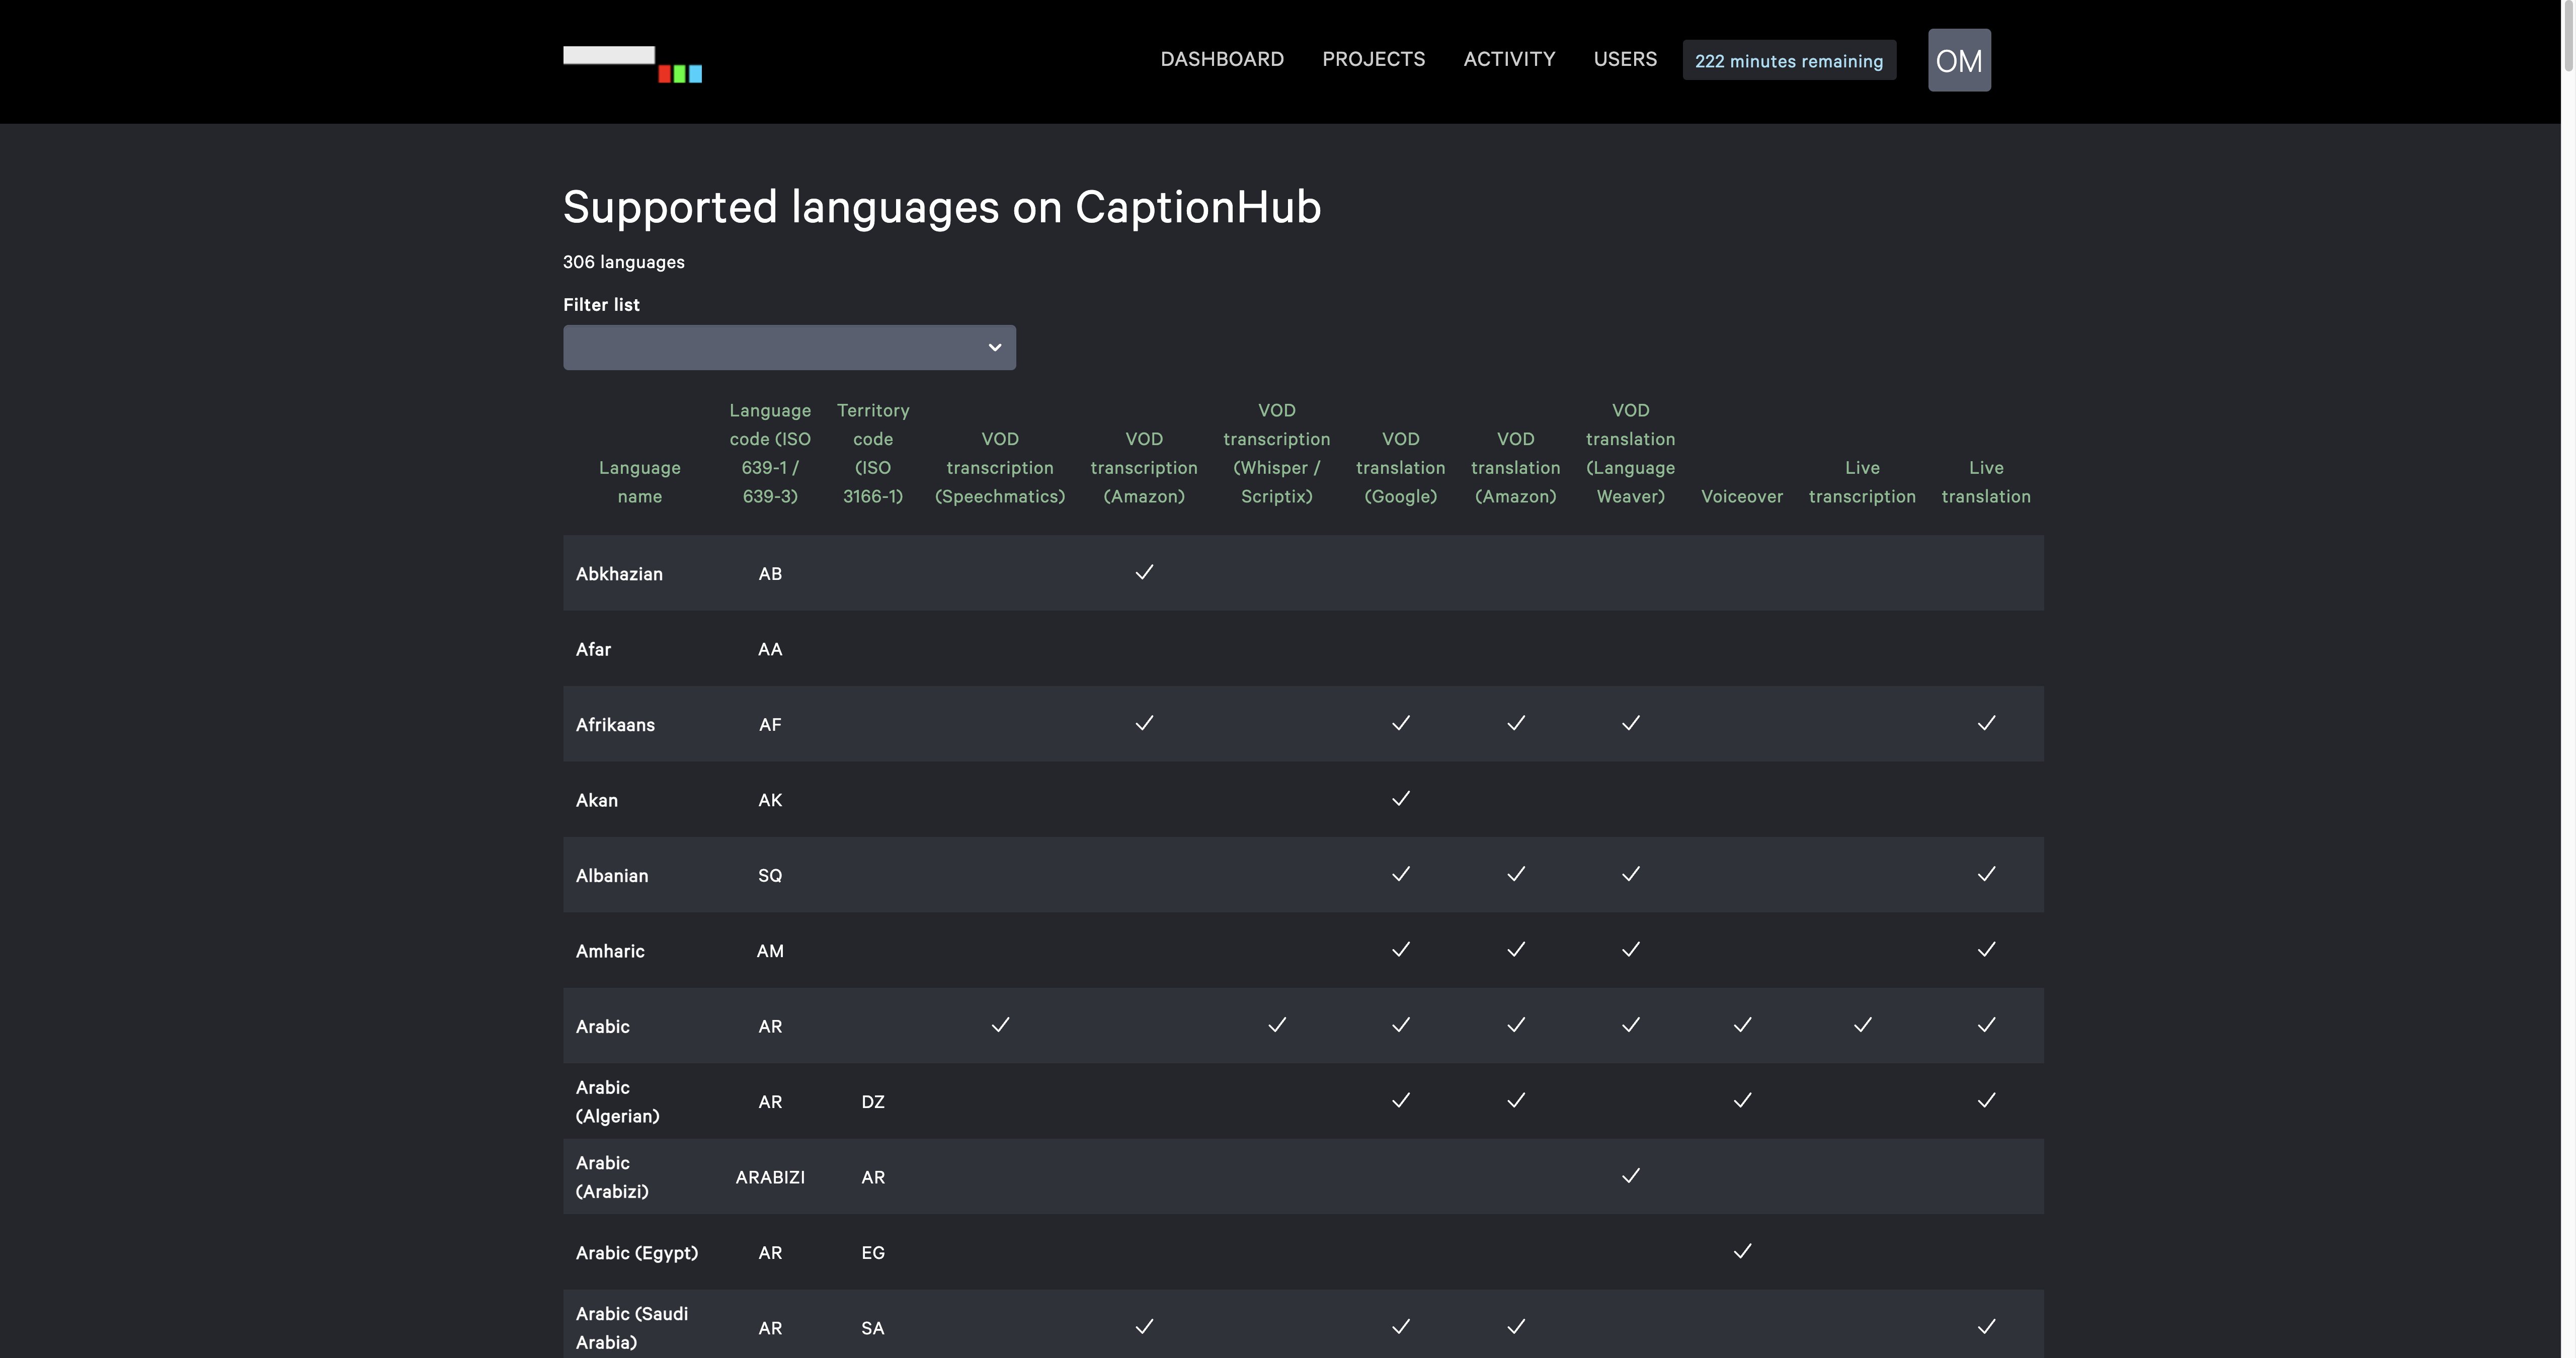Click Amharic's VOD translation (Amazon) checkmark
The width and height of the screenshot is (2576, 1358).
1515,950
